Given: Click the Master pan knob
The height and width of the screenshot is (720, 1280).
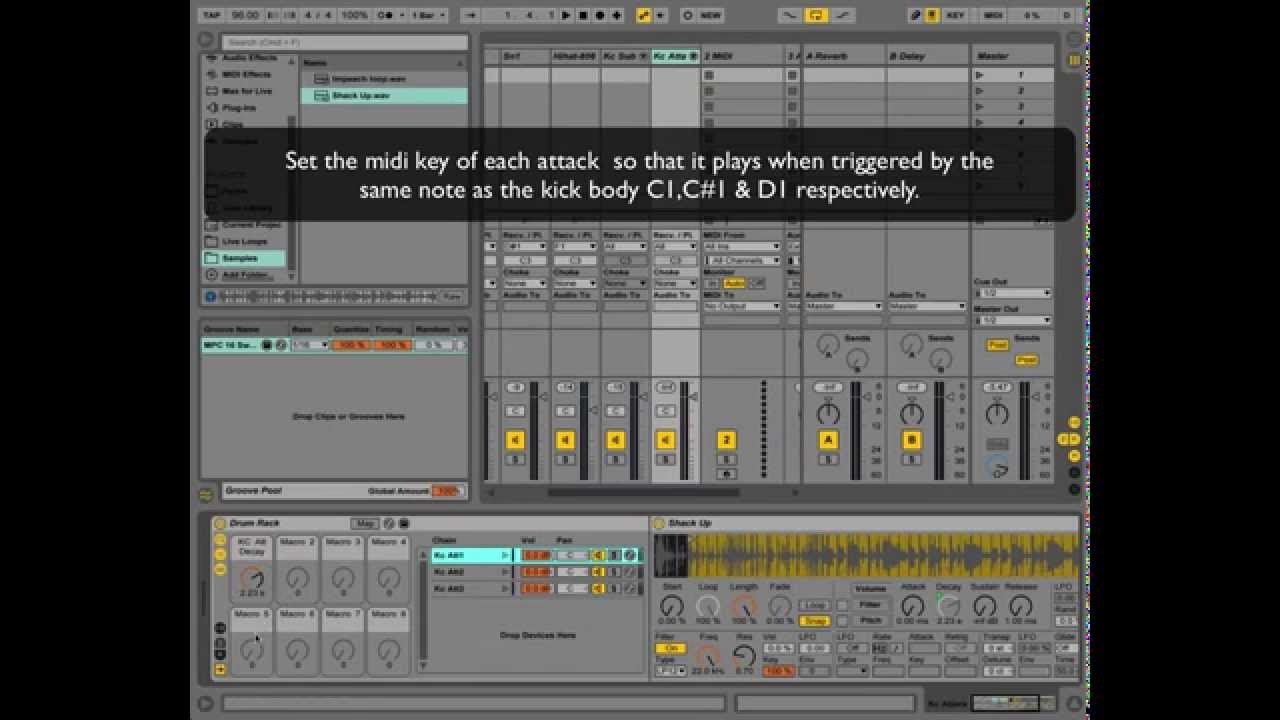Looking at the screenshot, I should [x=997, y=413].
